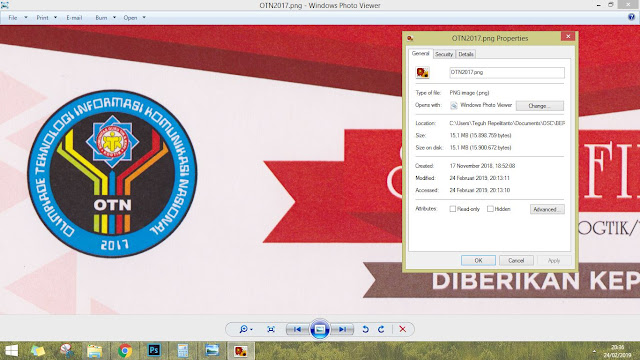This screenshot has height=360, width=640.
Task: Click the Modified date value
Action: [480, 178]
